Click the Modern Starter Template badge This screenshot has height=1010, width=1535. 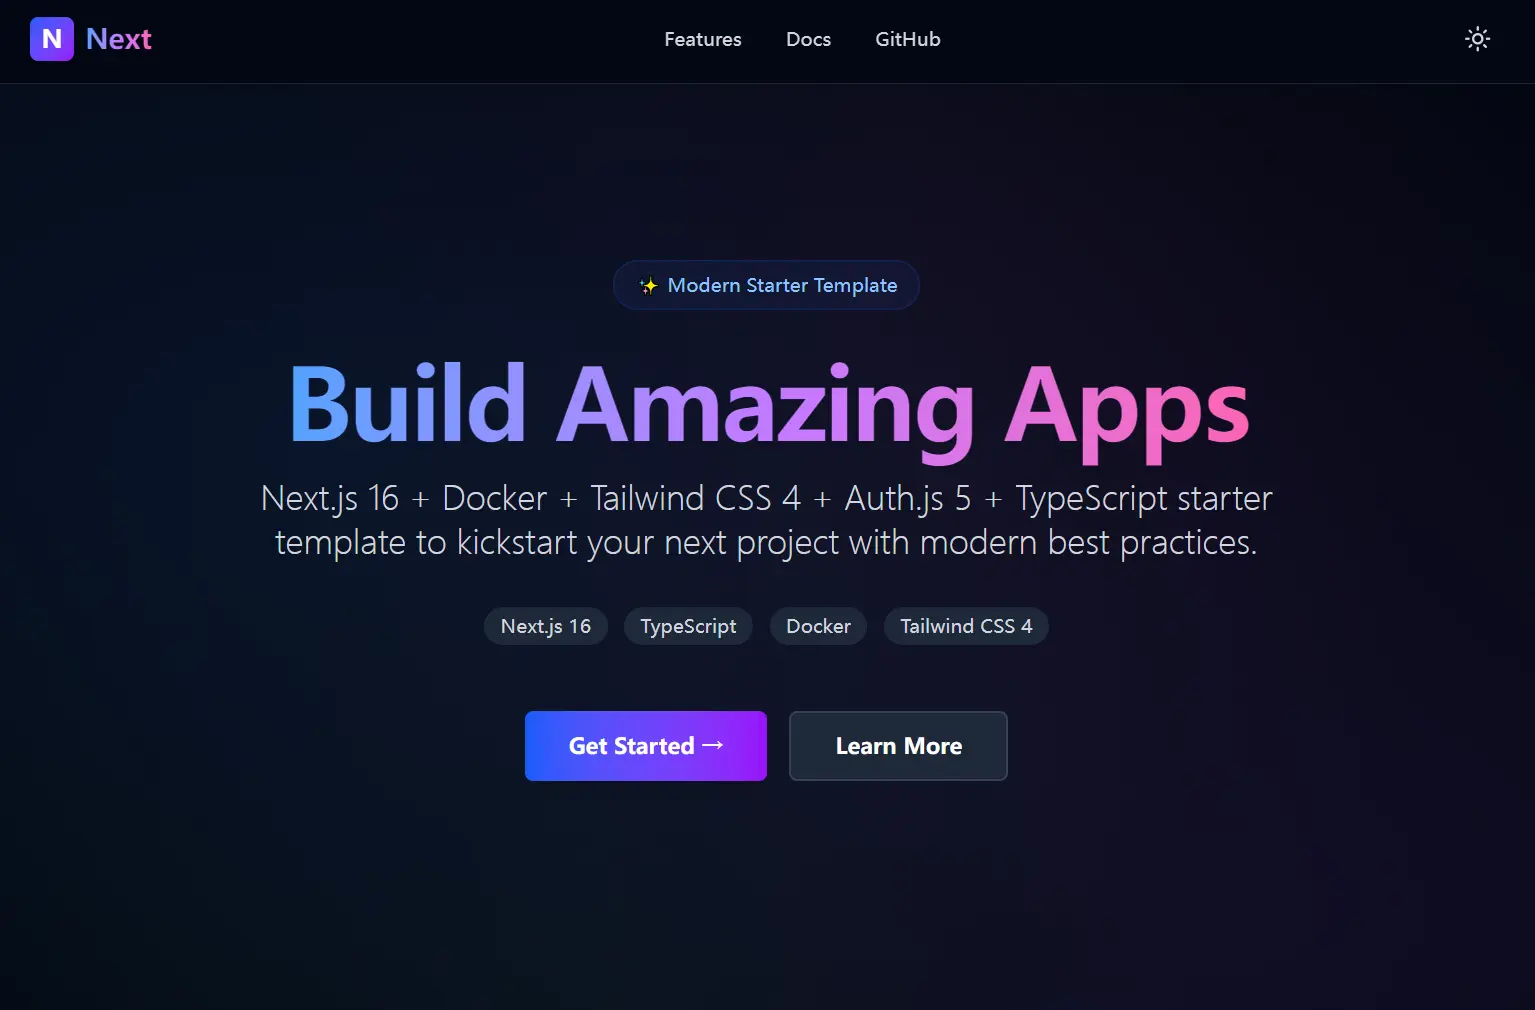(766, 285)
